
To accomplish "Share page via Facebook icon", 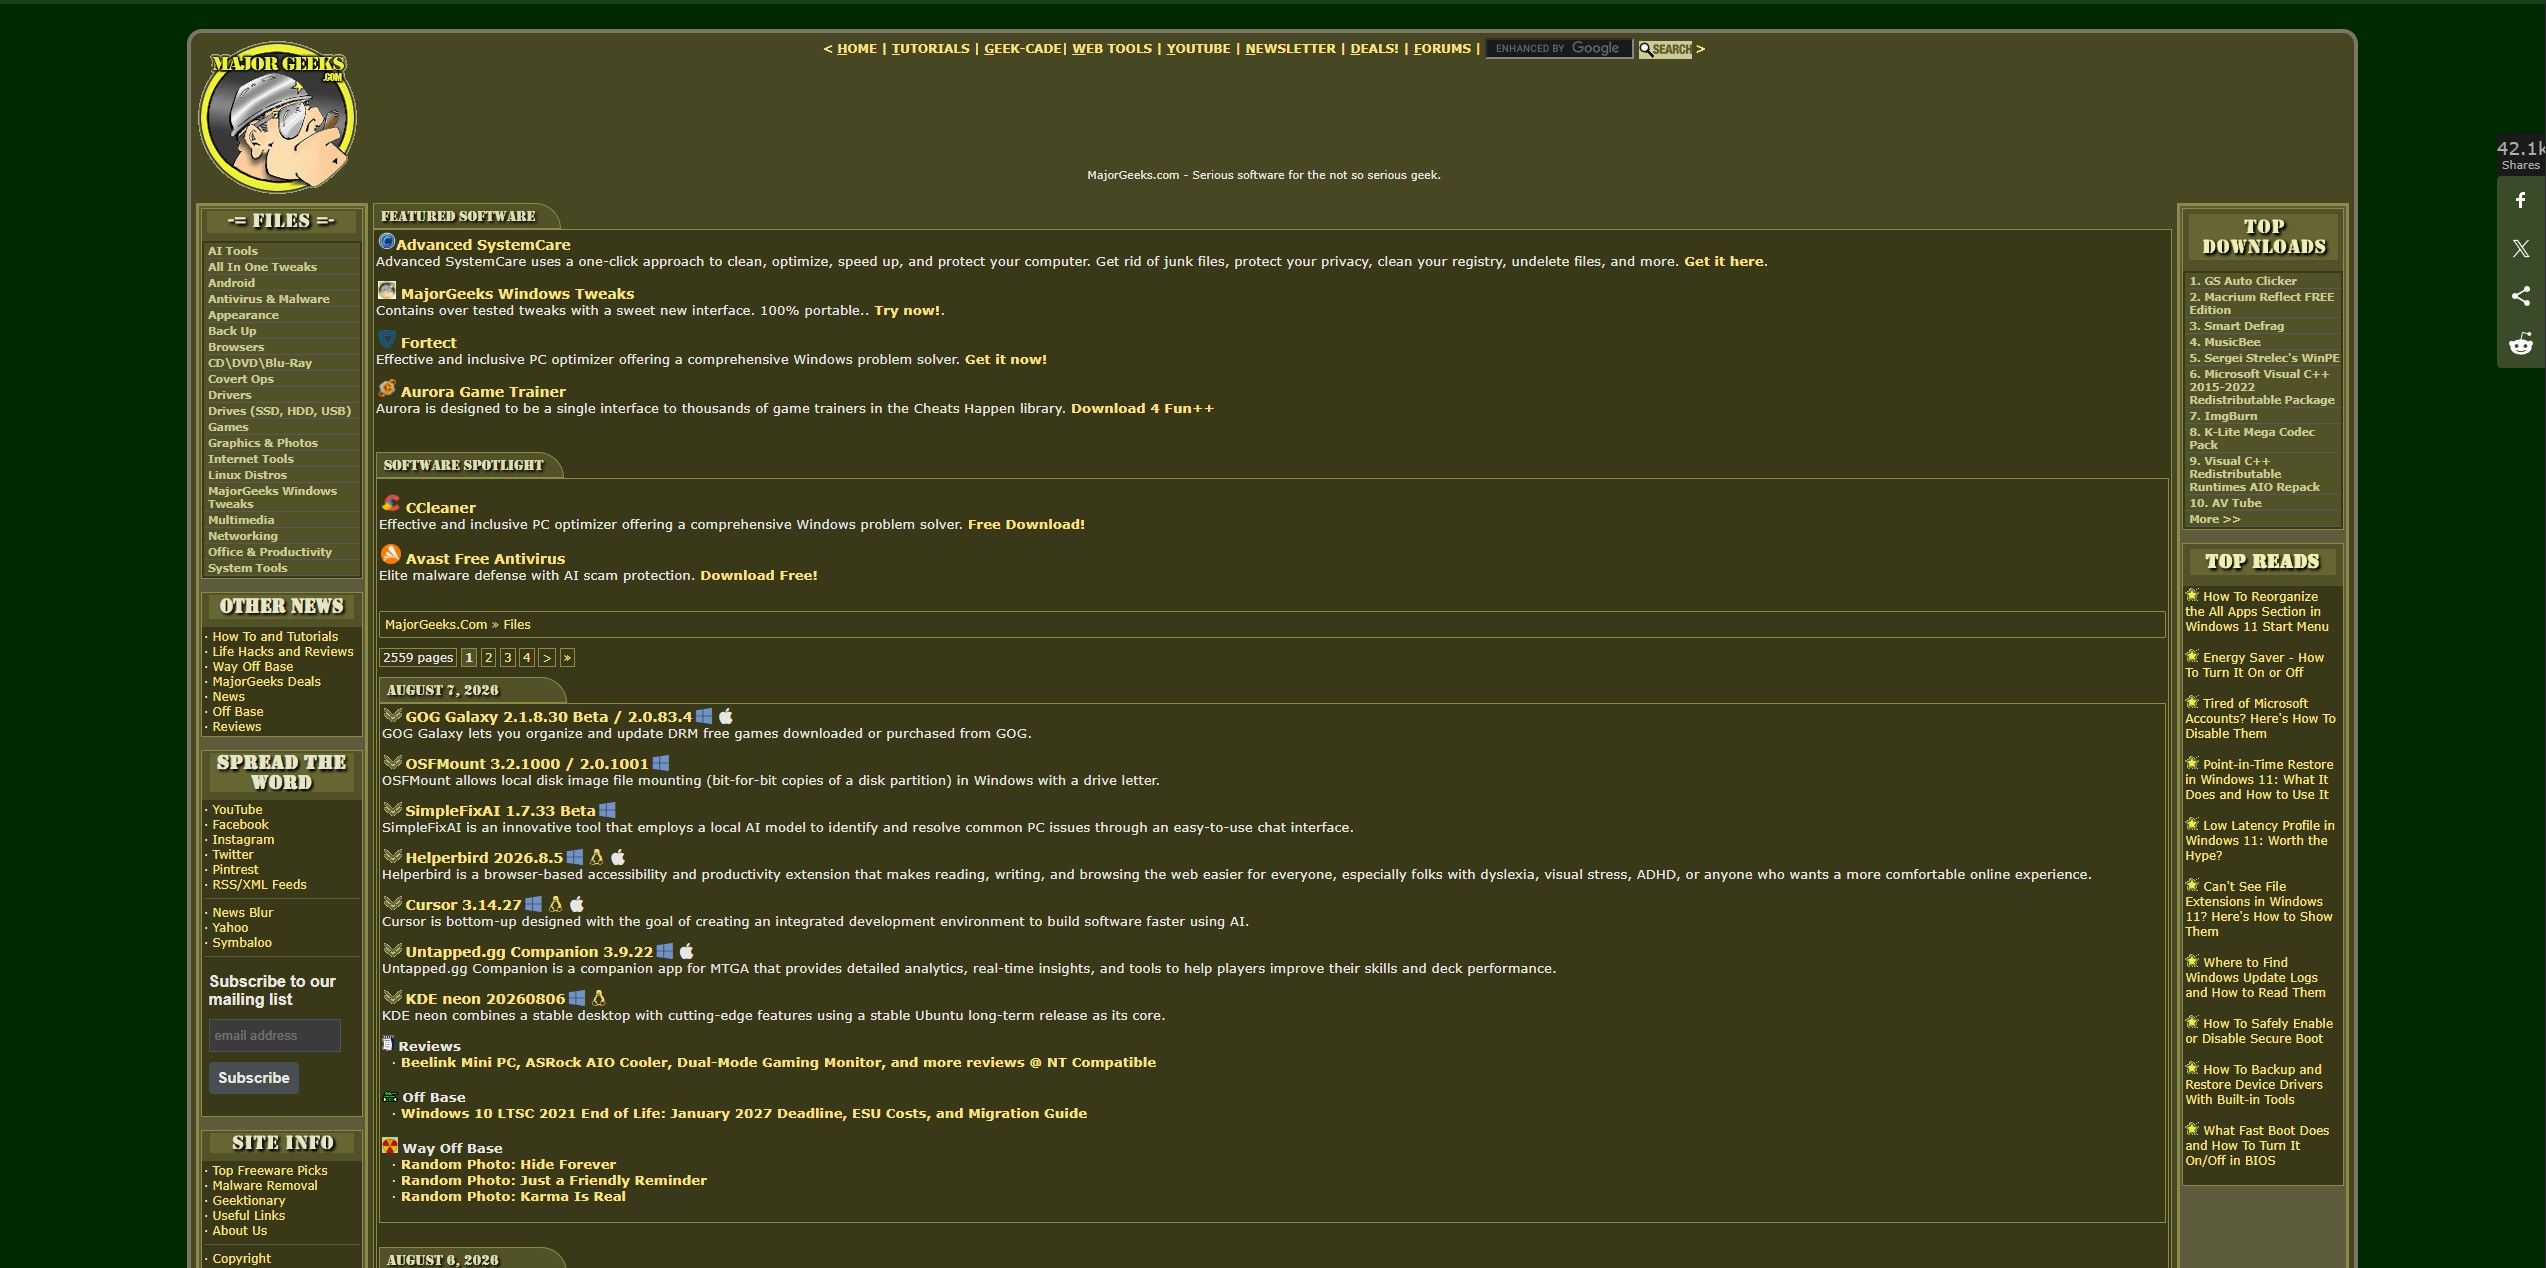I will coord(2521,201).
